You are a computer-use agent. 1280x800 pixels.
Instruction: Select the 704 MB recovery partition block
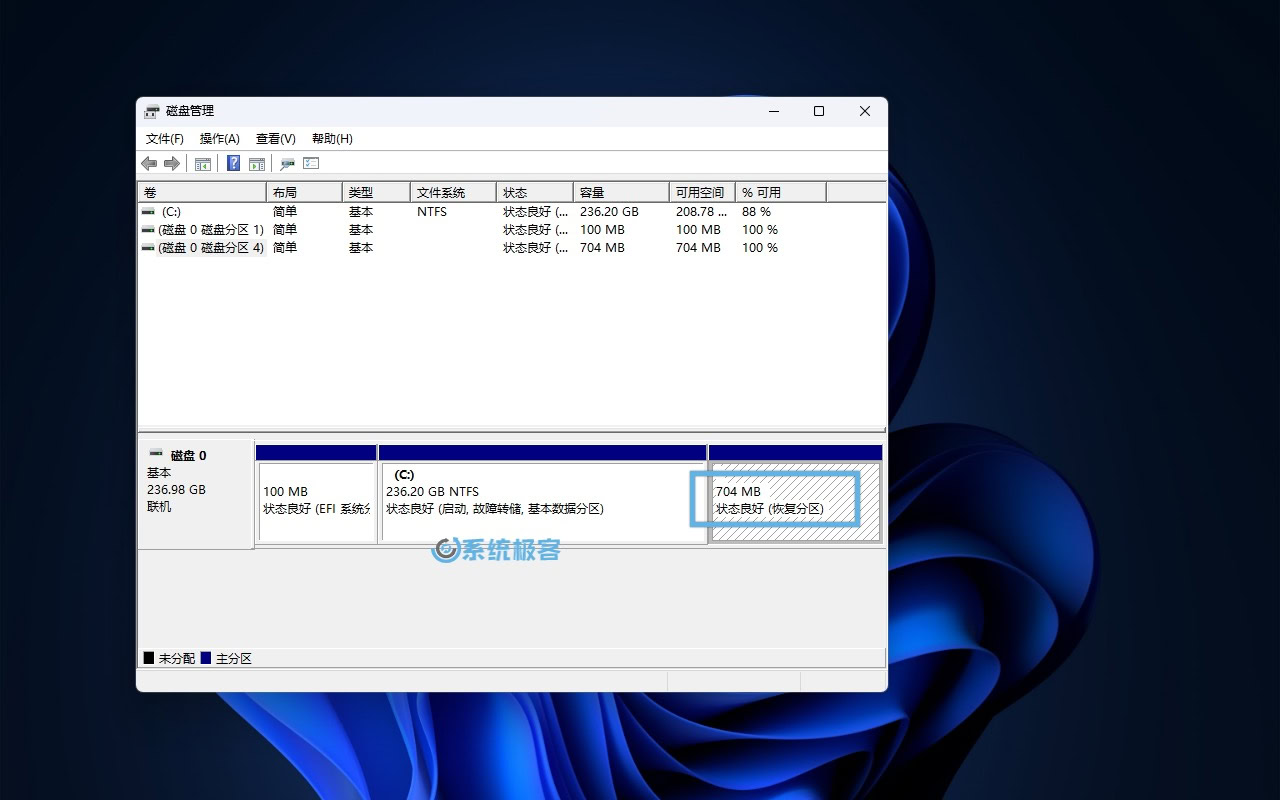(795, 501)
